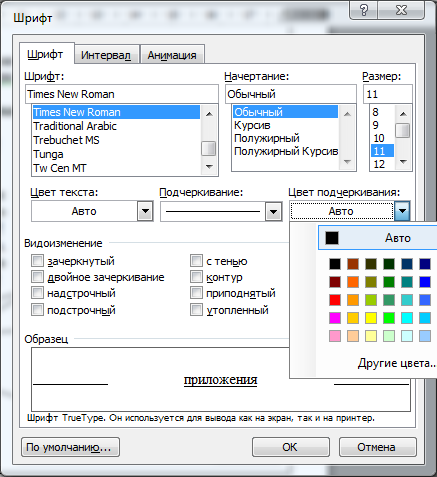Viewport: 437px width, 477px height.
Task: Cancel with the Отмена button
Action: pyautogui.click(x=377, y=447)
